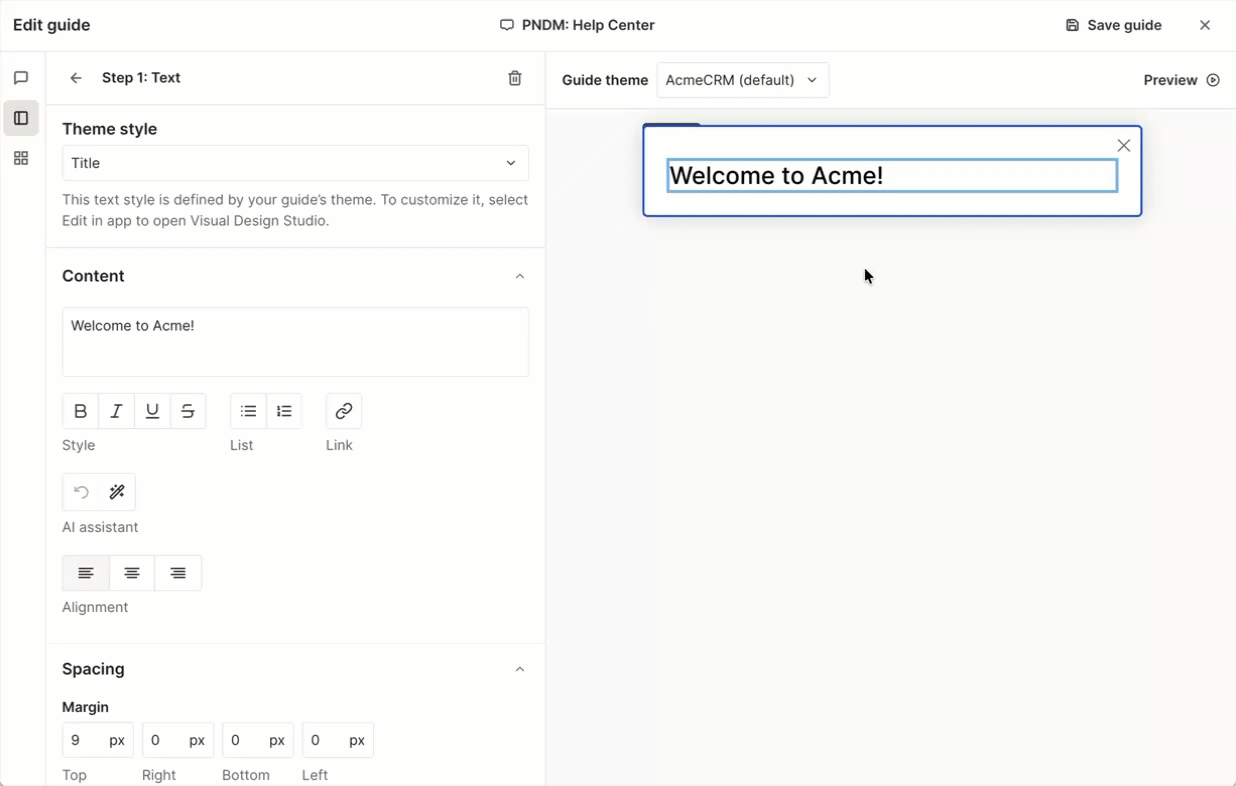The width and height of the screenshot is (1236, 786).
Task: Close the guide popup preview X
Action: point(1124,146)
